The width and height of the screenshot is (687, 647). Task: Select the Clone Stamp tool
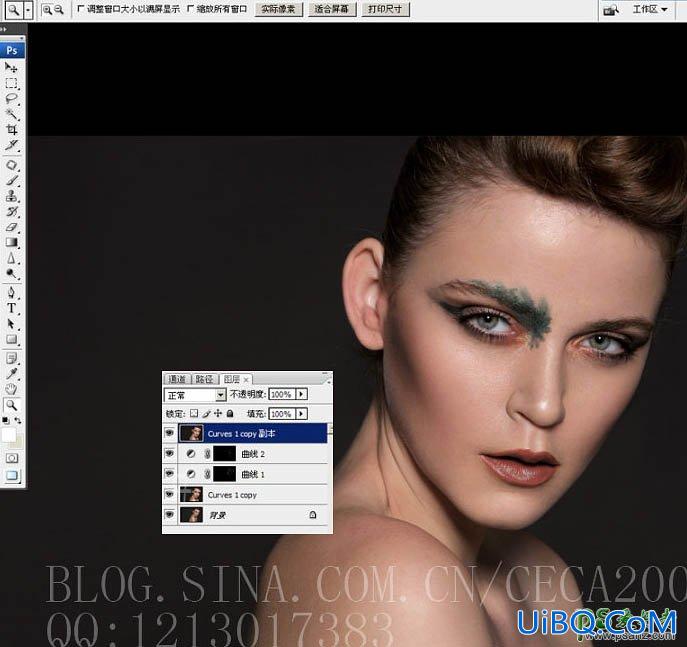[11, 196]
